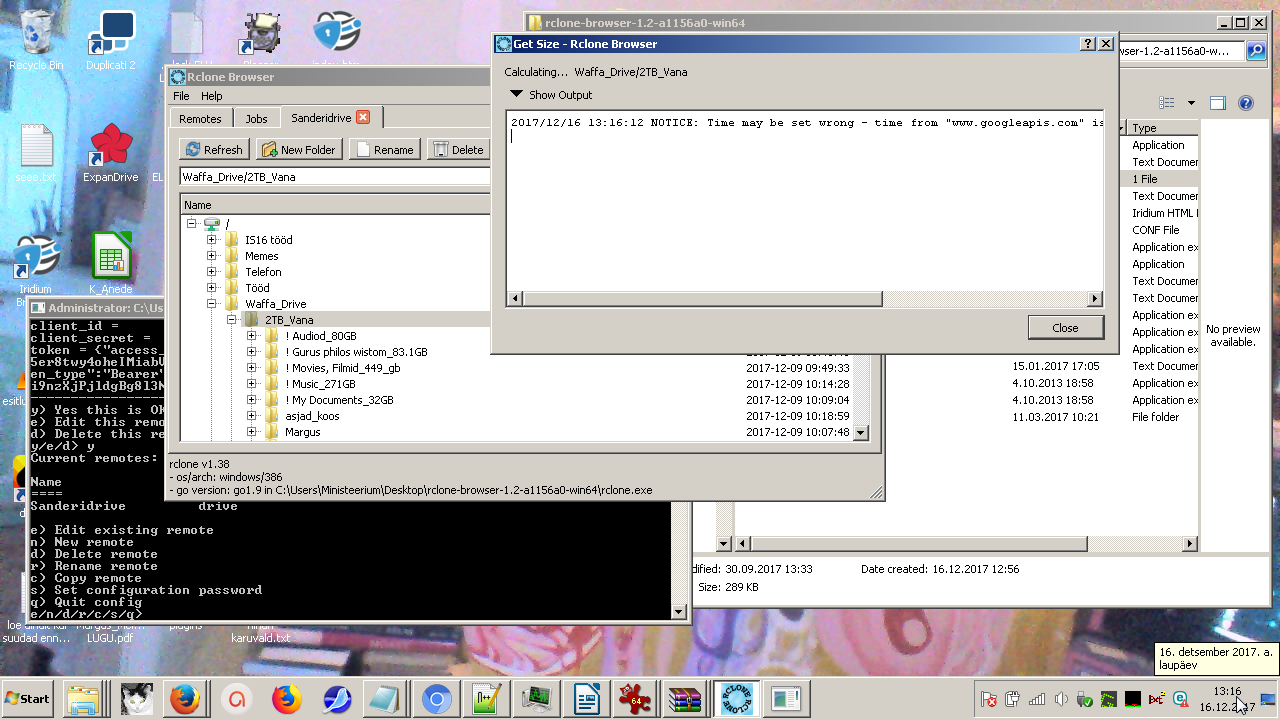The width and height of the screenshot is (1280, 720).
Task: Open the WinRAR taskbar icon
Action: [686, 699]
